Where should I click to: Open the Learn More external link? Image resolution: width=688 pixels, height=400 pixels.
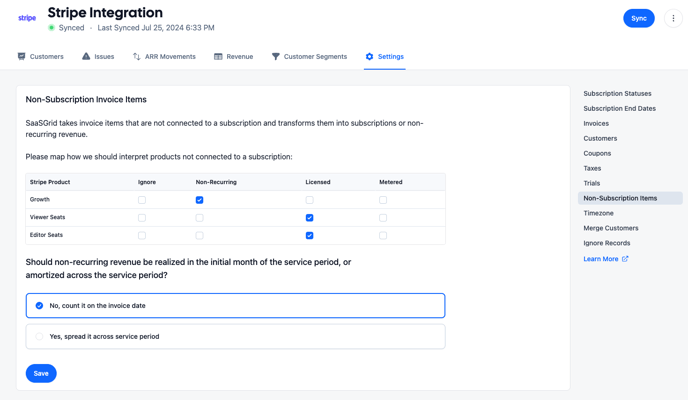(605, 259)
